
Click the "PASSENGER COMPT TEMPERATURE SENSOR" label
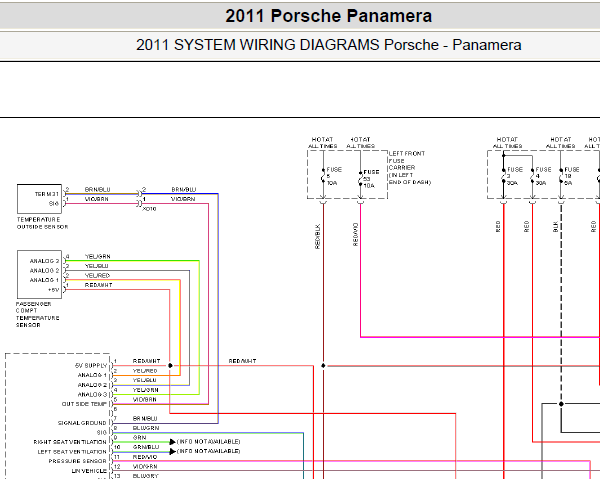coord(38,314)
